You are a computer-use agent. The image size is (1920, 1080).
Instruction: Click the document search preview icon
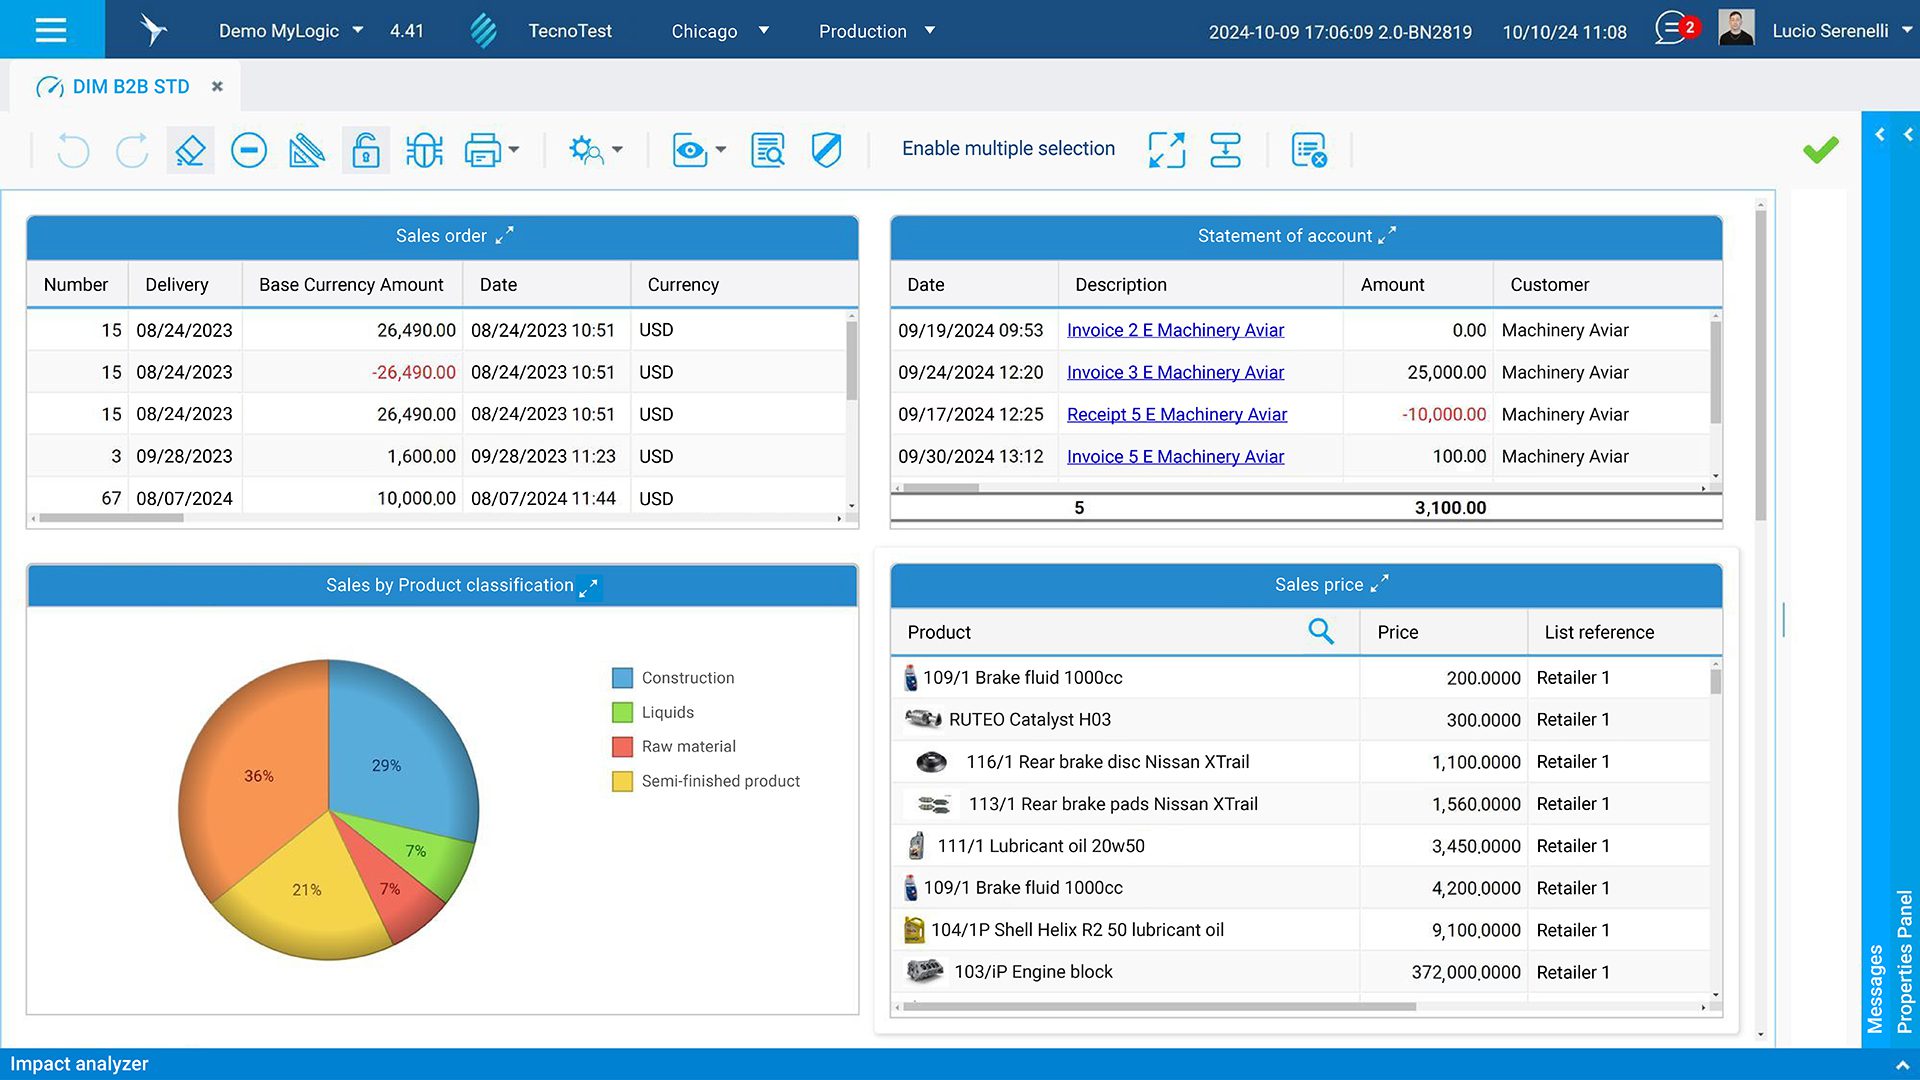(767, 151)
